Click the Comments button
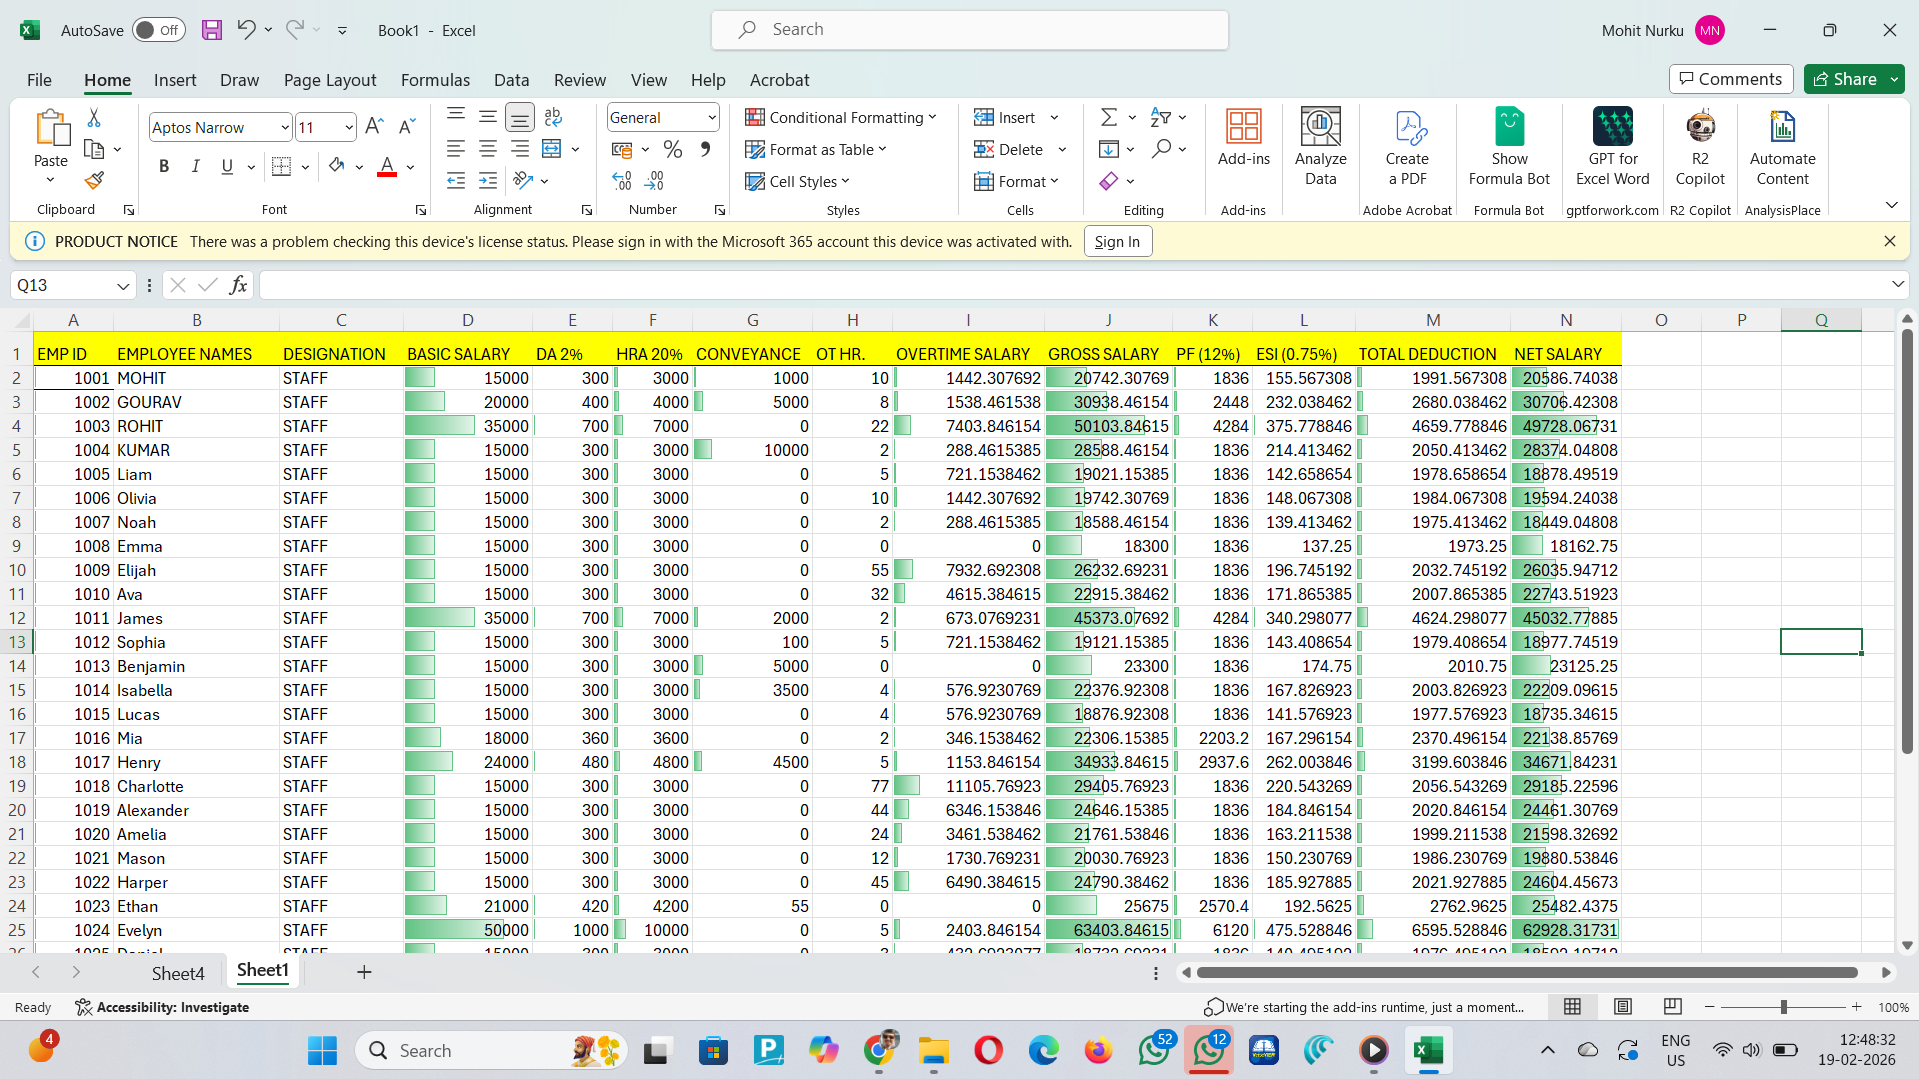The height and width of the screenshot is (1079, 1919). [1730, 79]
